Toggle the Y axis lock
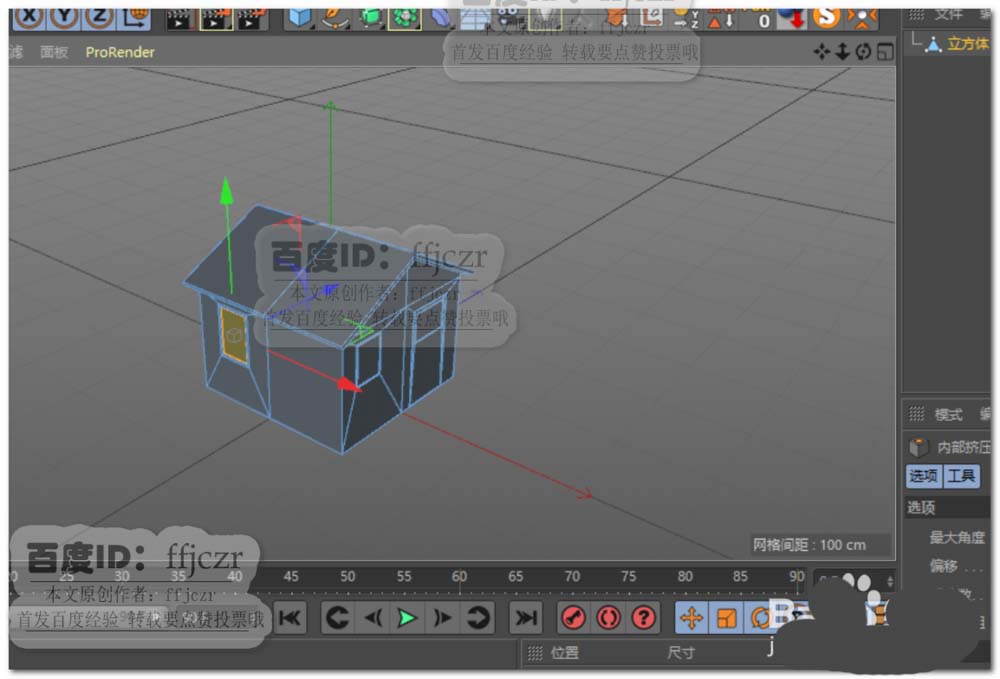Viewport: 1000px width, 679px height. (x=64, y=17)
